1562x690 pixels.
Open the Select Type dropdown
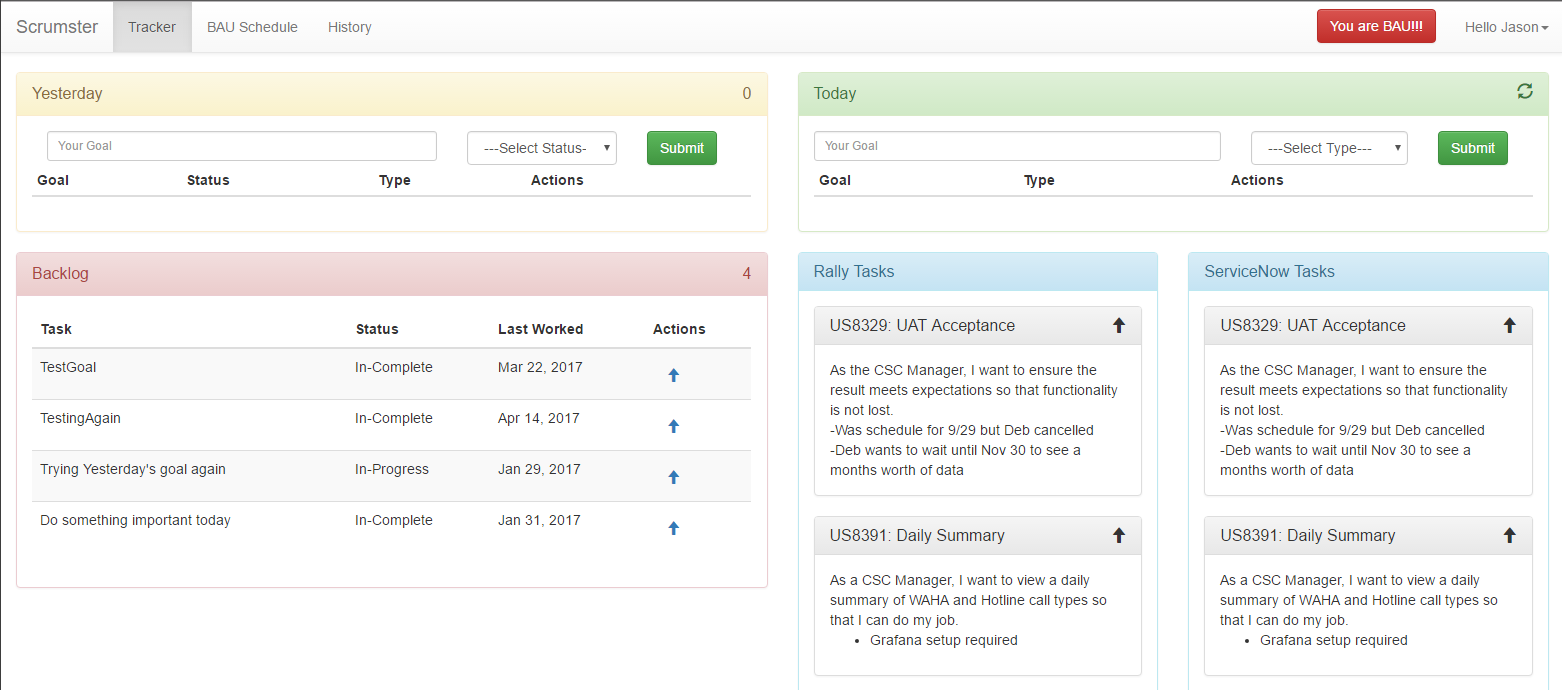[x=1329, y=147]
